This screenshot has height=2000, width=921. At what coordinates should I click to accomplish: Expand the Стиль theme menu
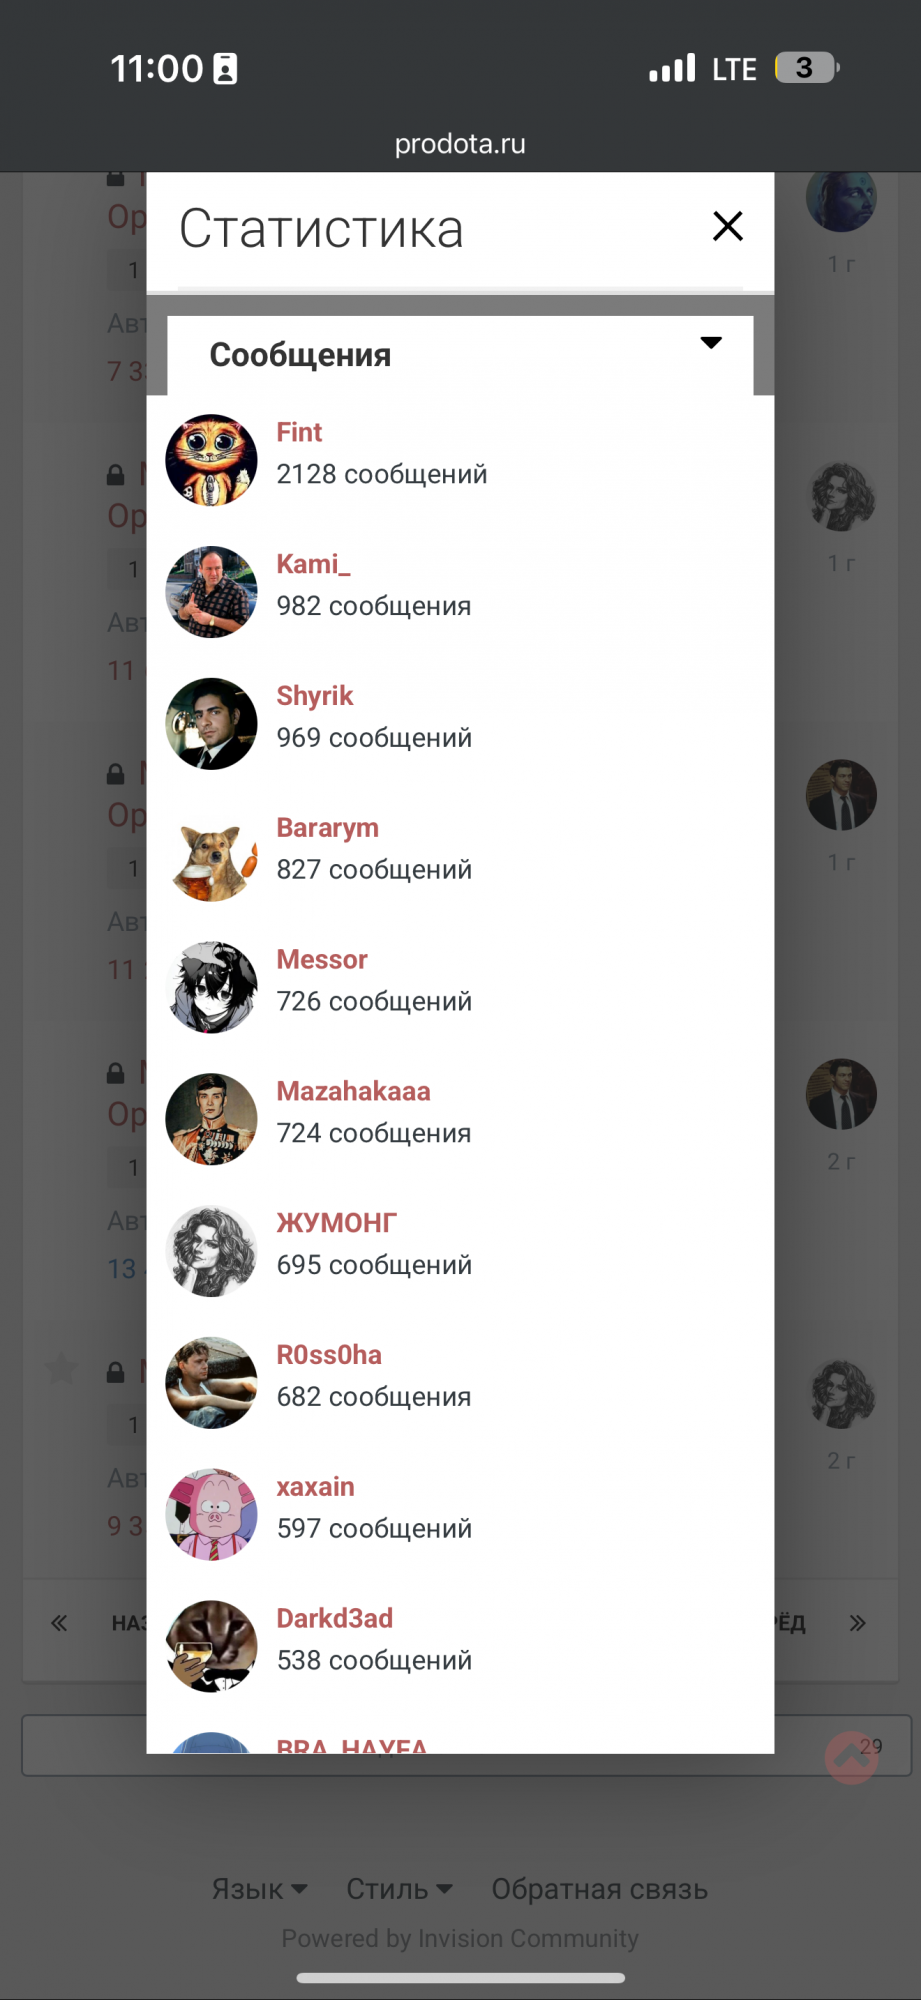pos(399,1889)
